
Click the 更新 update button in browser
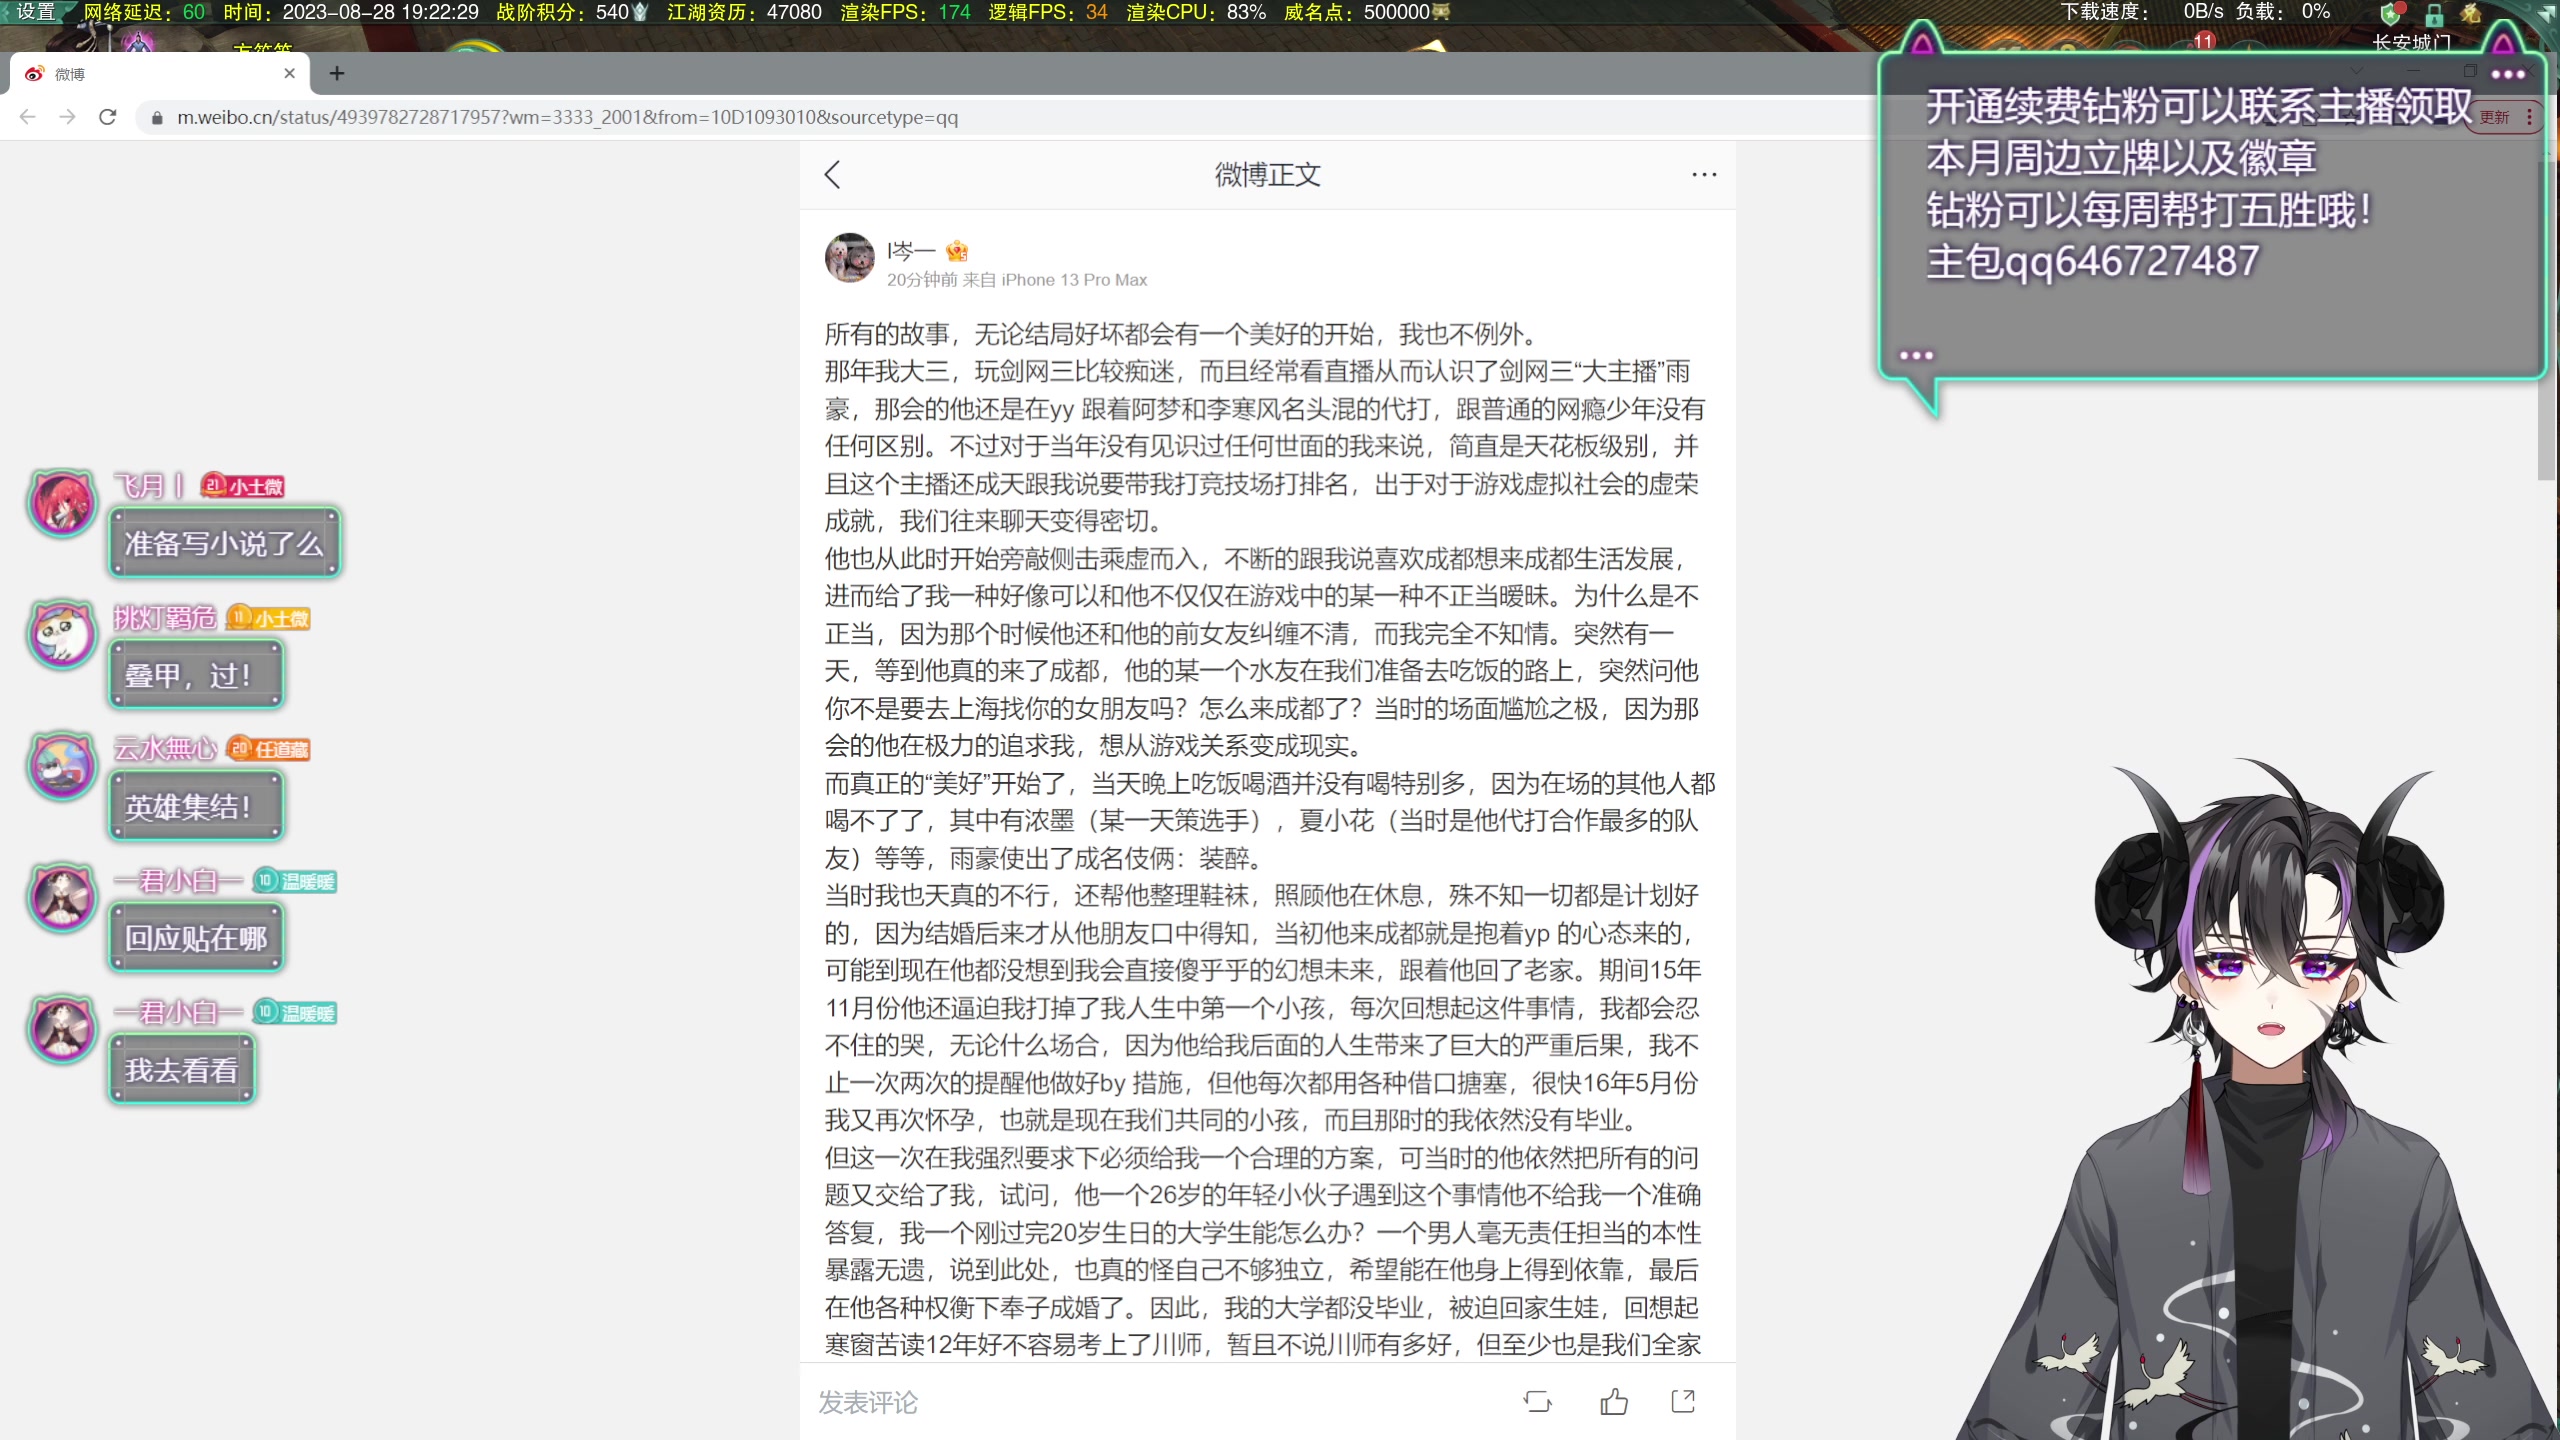tap(2494, 117)
